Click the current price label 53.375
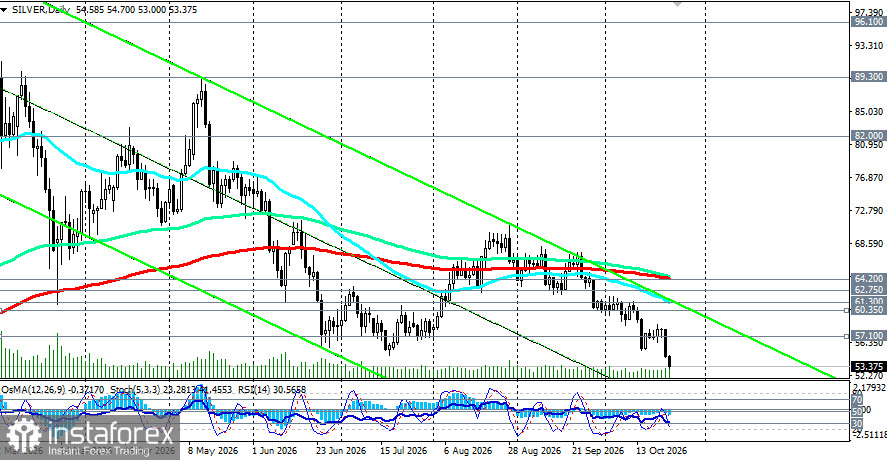This screenshot has width=887, height=460. [x=868, y=367]
